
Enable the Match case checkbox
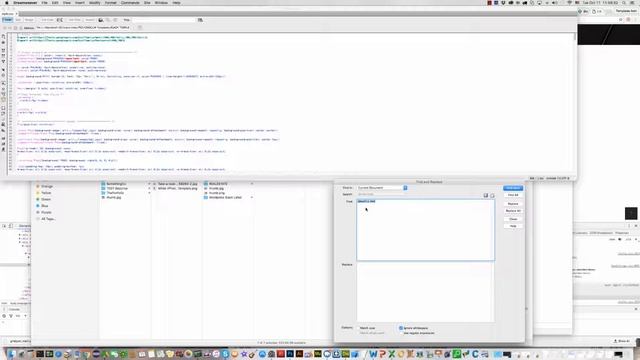pyautogui.click(x=359, y=328)
